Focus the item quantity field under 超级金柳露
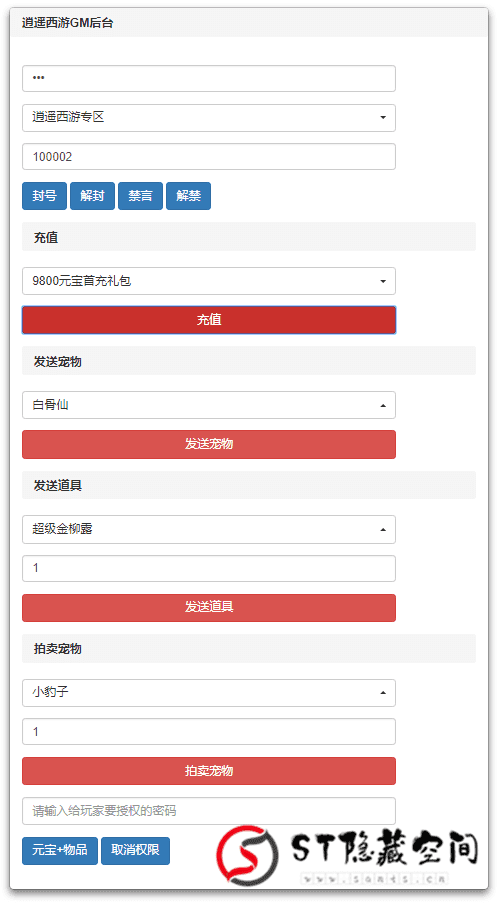Screen dimensions: 500x903 (209, 568)
